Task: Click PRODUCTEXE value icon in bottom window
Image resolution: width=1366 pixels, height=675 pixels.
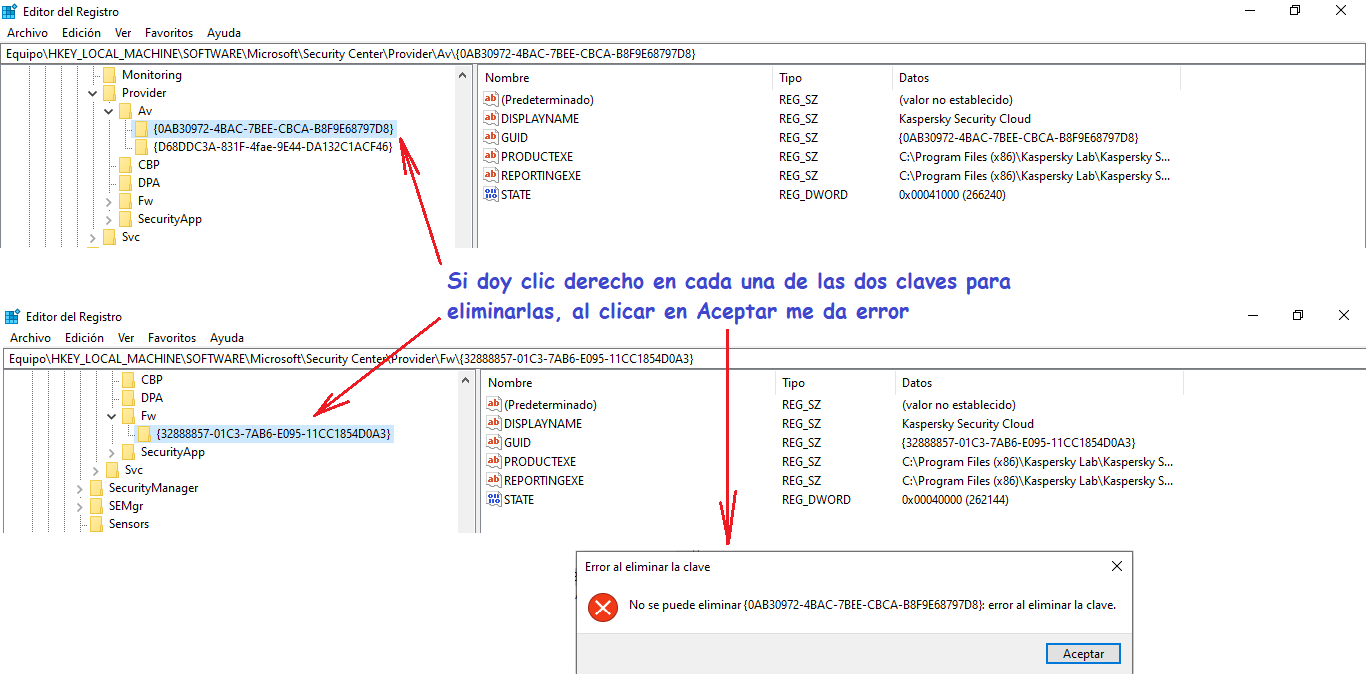Action: pyautogui.click(x=493, y=461)
